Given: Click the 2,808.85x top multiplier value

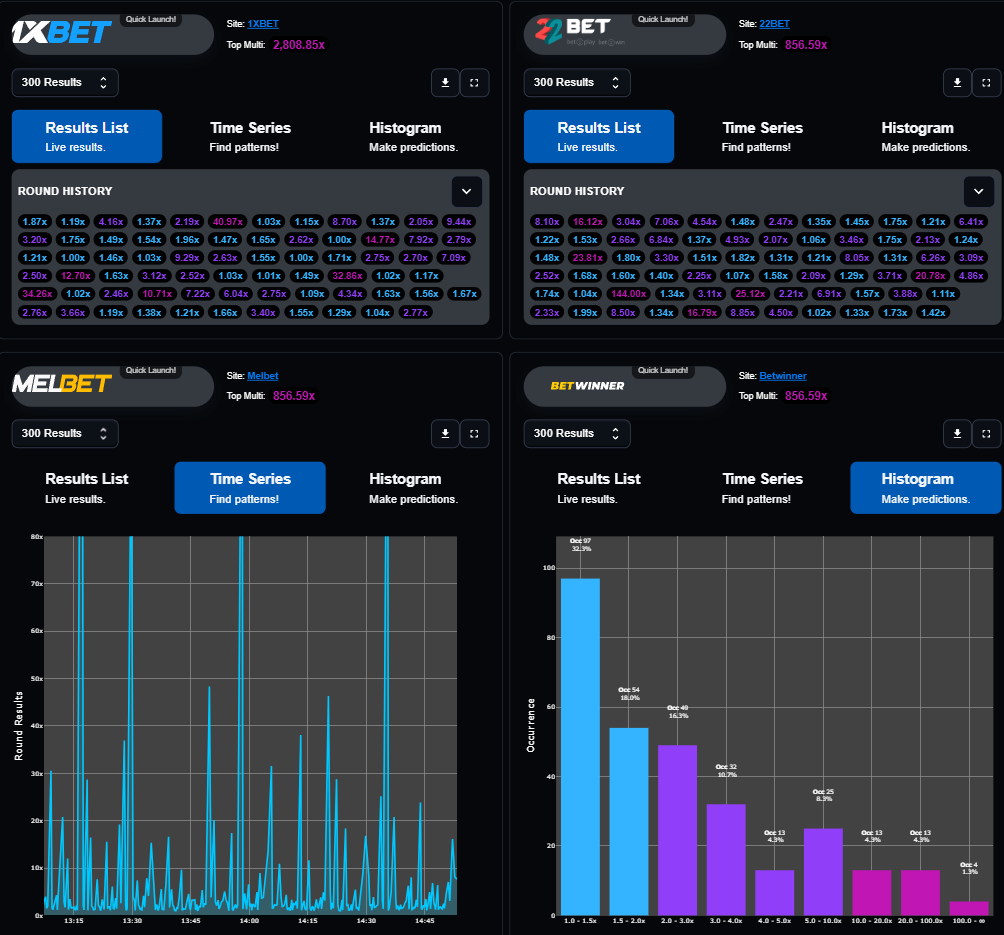Looking at the screenshot, I should pos(299,45).
